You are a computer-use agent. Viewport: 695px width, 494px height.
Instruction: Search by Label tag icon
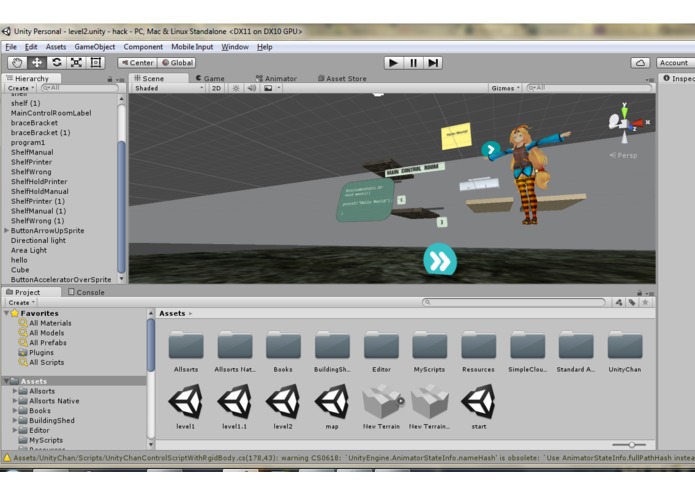coord(632,303)
